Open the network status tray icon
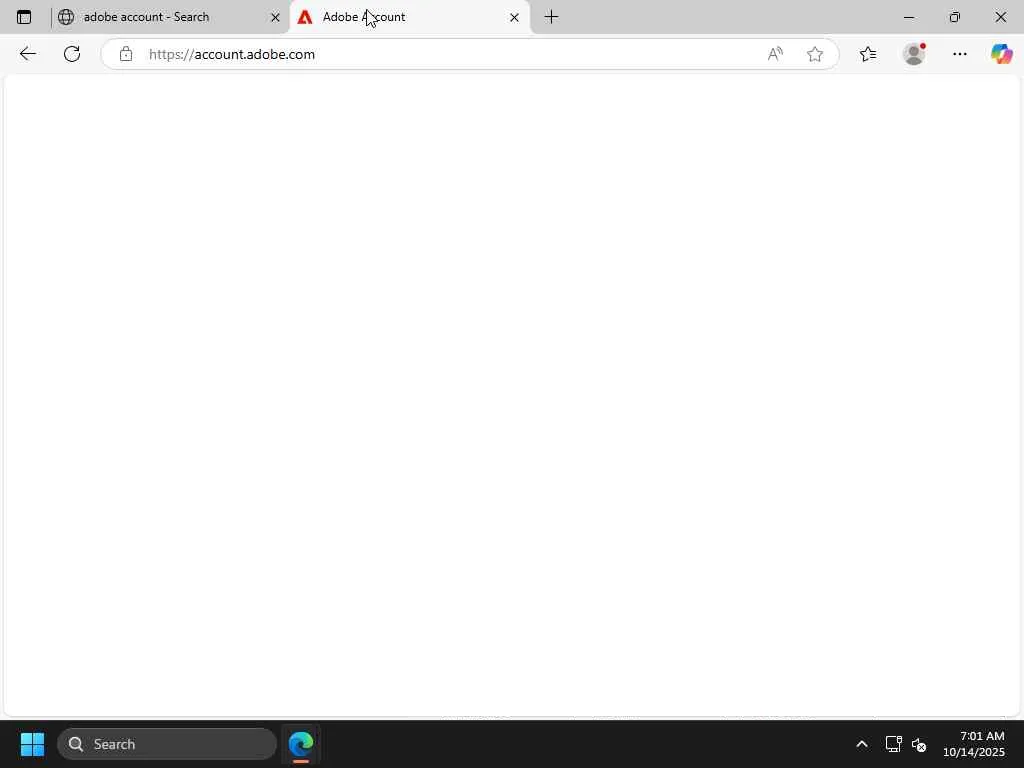This screenshot has width=1024, height=768. tap(893, 744)
